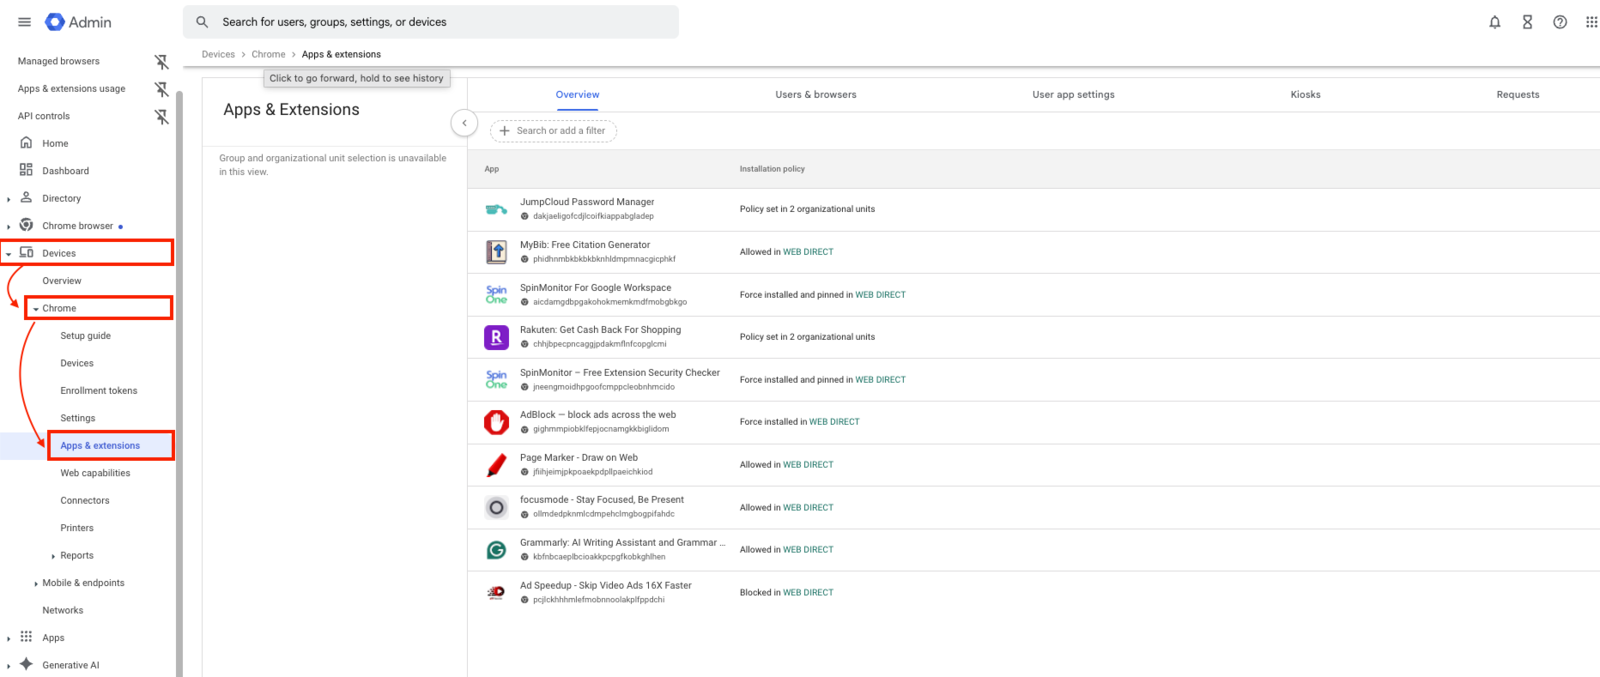Click the Dashboard icon
The image size is (1600, 677).
point(26,170)
